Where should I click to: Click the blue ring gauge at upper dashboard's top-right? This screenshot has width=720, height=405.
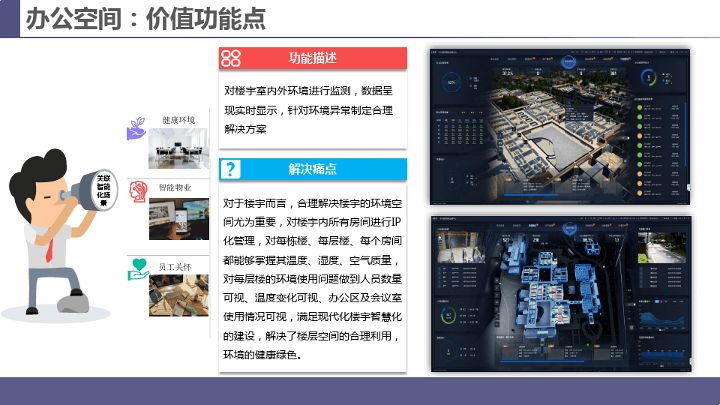pos(648,77)
